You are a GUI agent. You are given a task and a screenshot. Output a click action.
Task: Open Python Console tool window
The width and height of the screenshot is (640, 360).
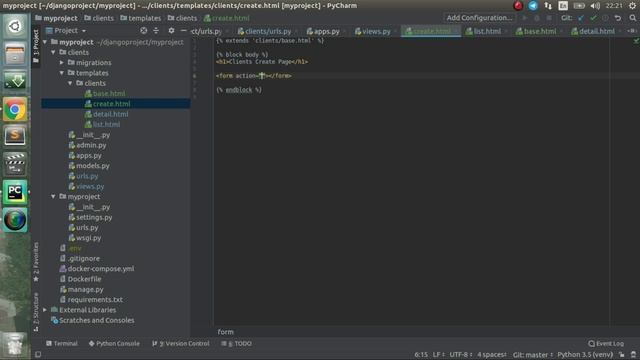(x=114, y=344)
